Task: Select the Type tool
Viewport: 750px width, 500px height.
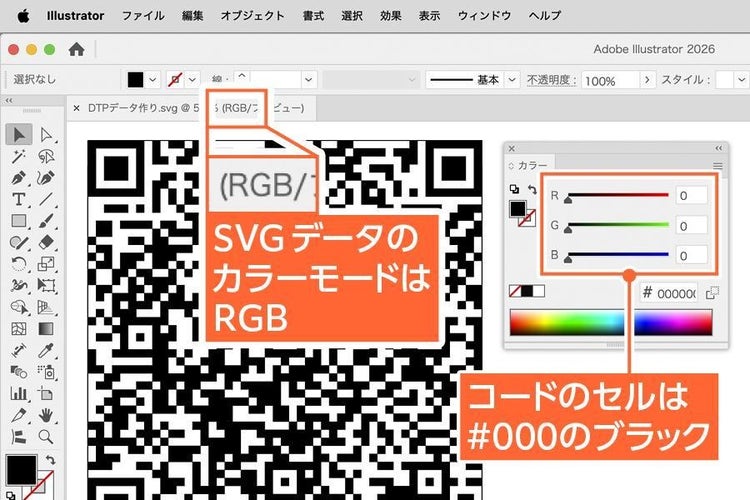Action: point(19,199)
